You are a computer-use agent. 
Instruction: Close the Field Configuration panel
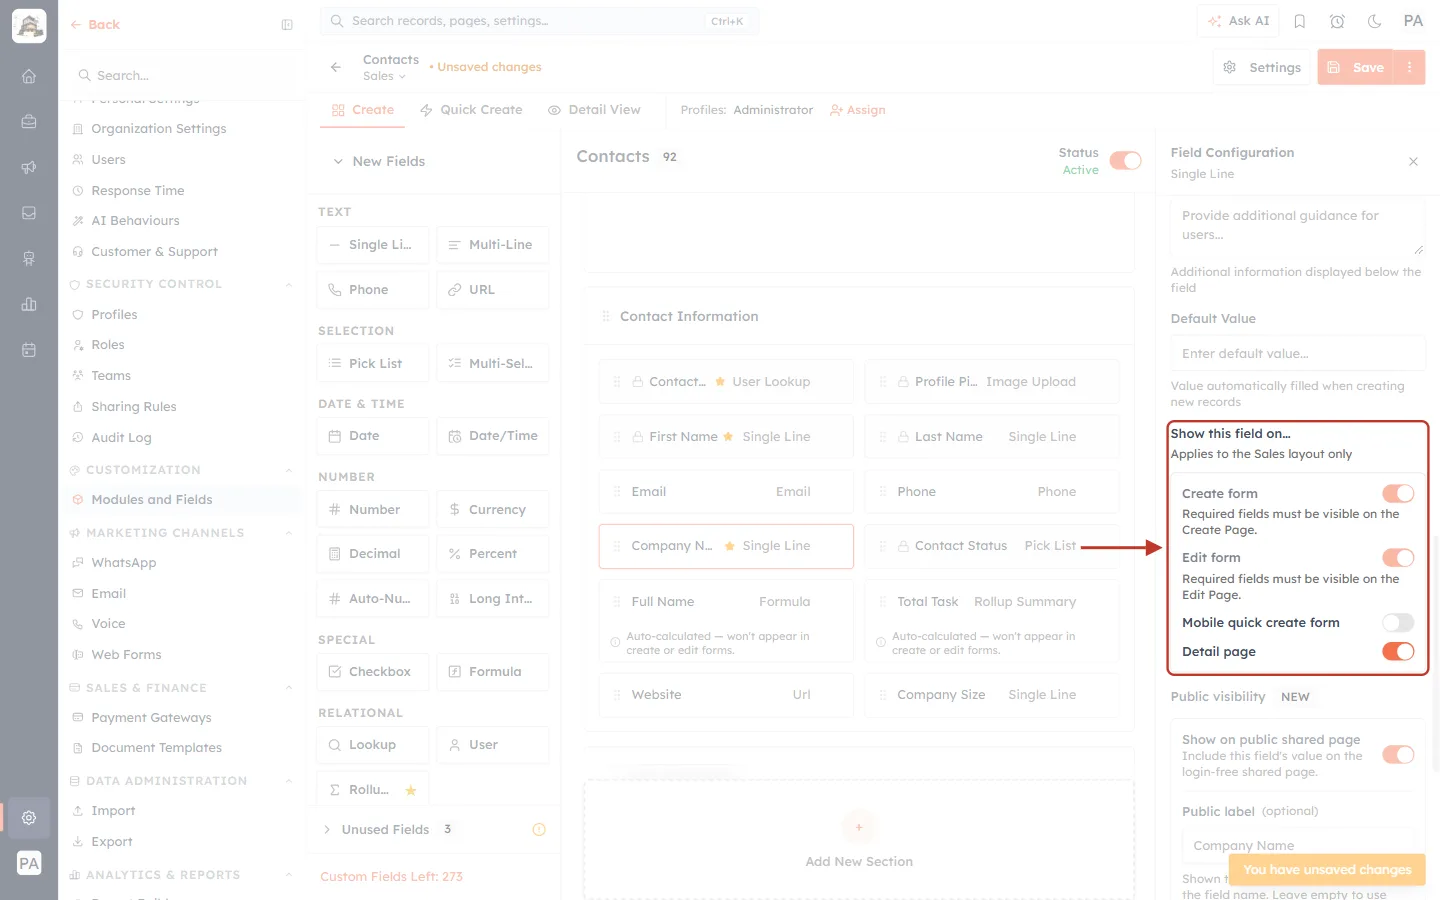tap(1413, 161)
